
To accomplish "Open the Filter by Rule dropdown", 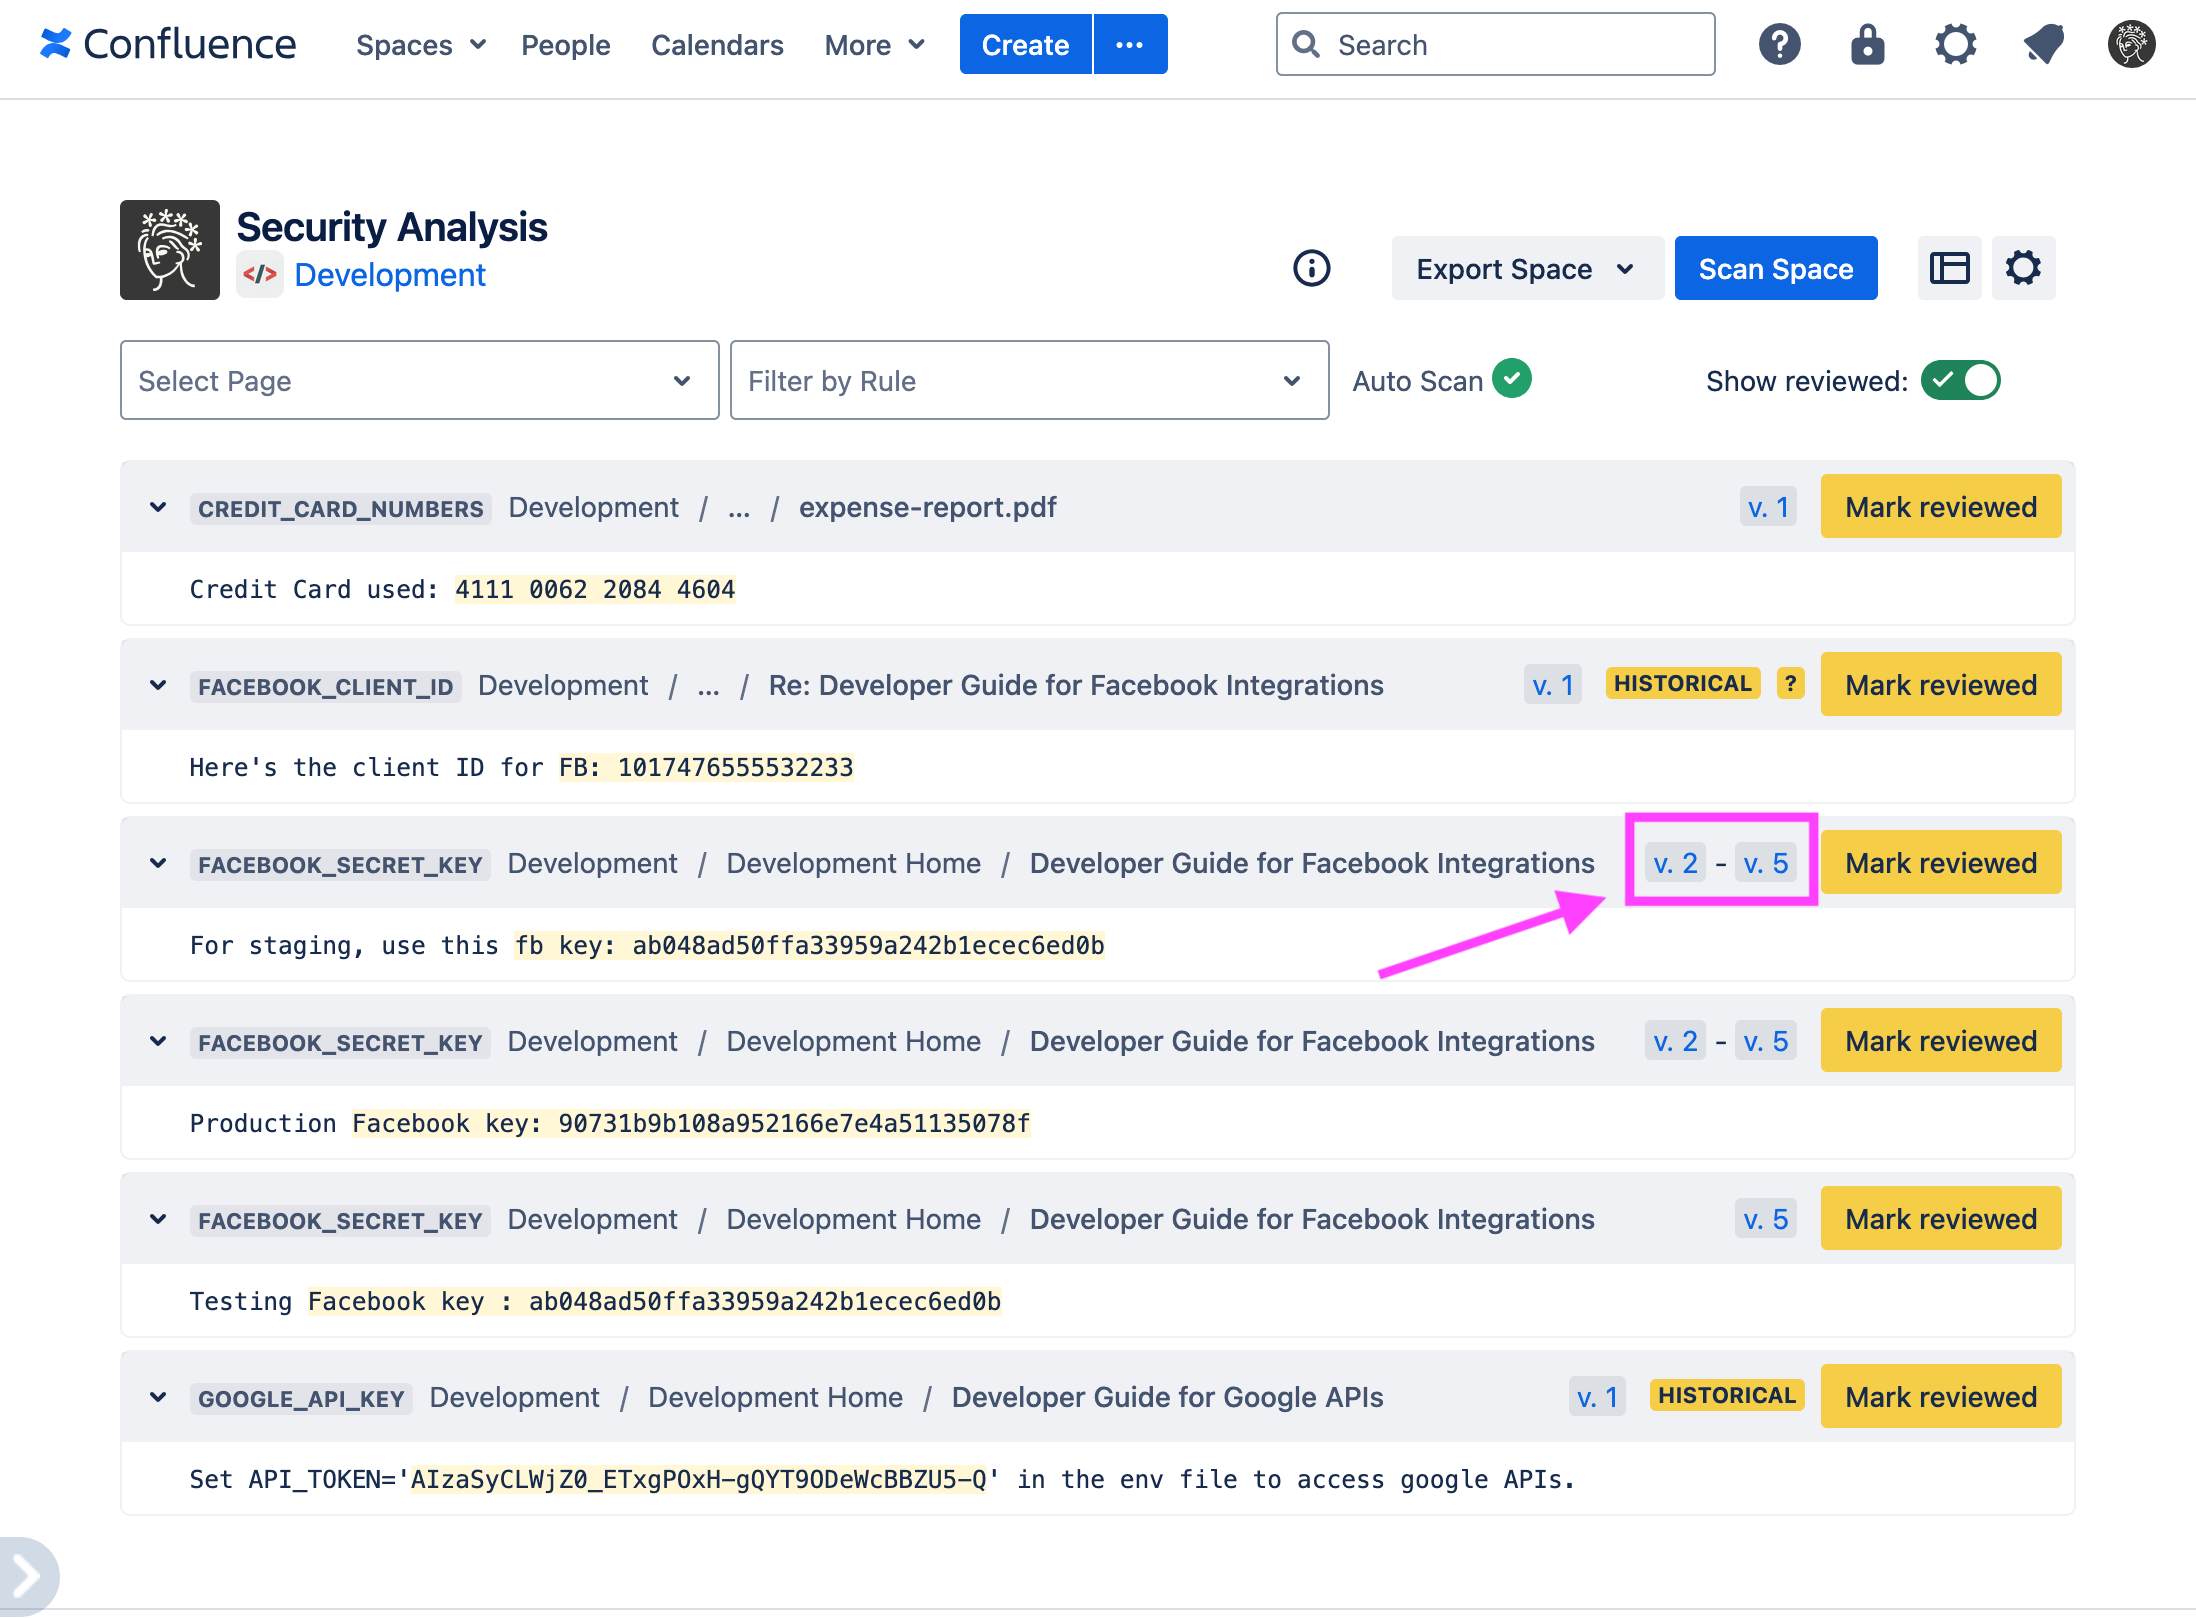I will 1028,380.
